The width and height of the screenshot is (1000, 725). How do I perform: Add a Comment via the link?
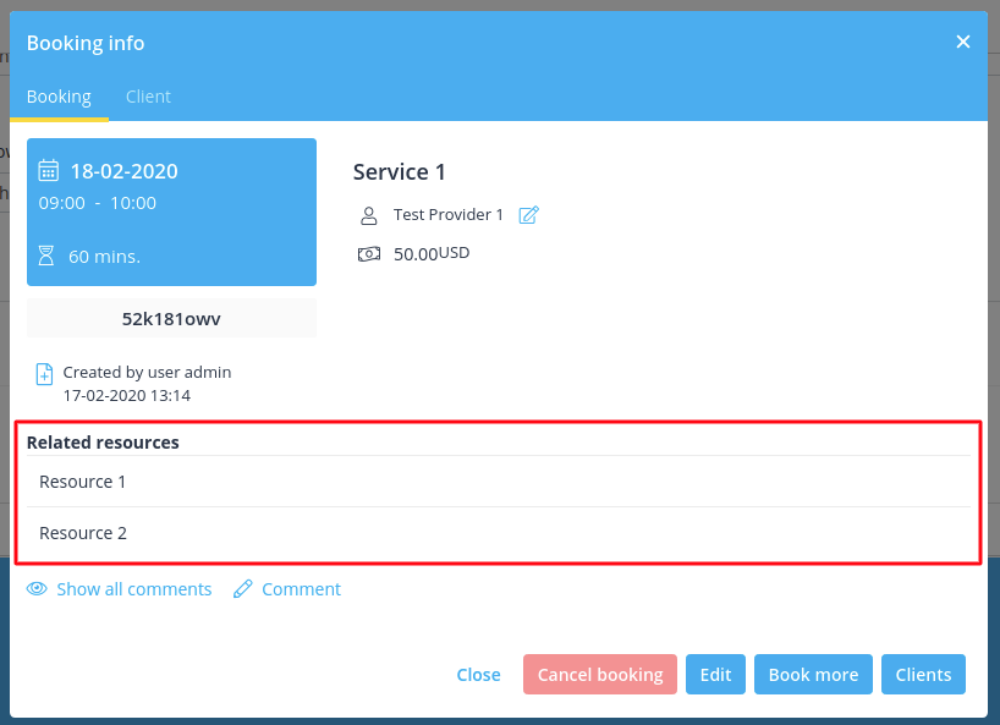point(301,589)
